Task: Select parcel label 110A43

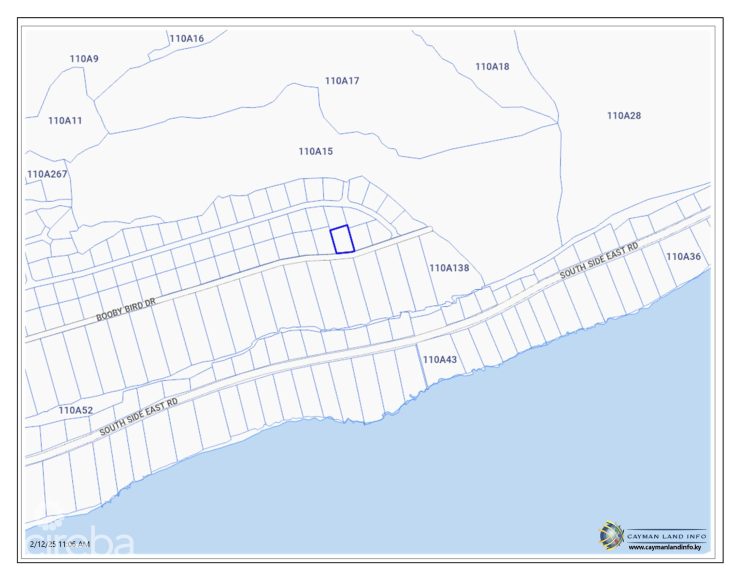Action: pos(440,360)
